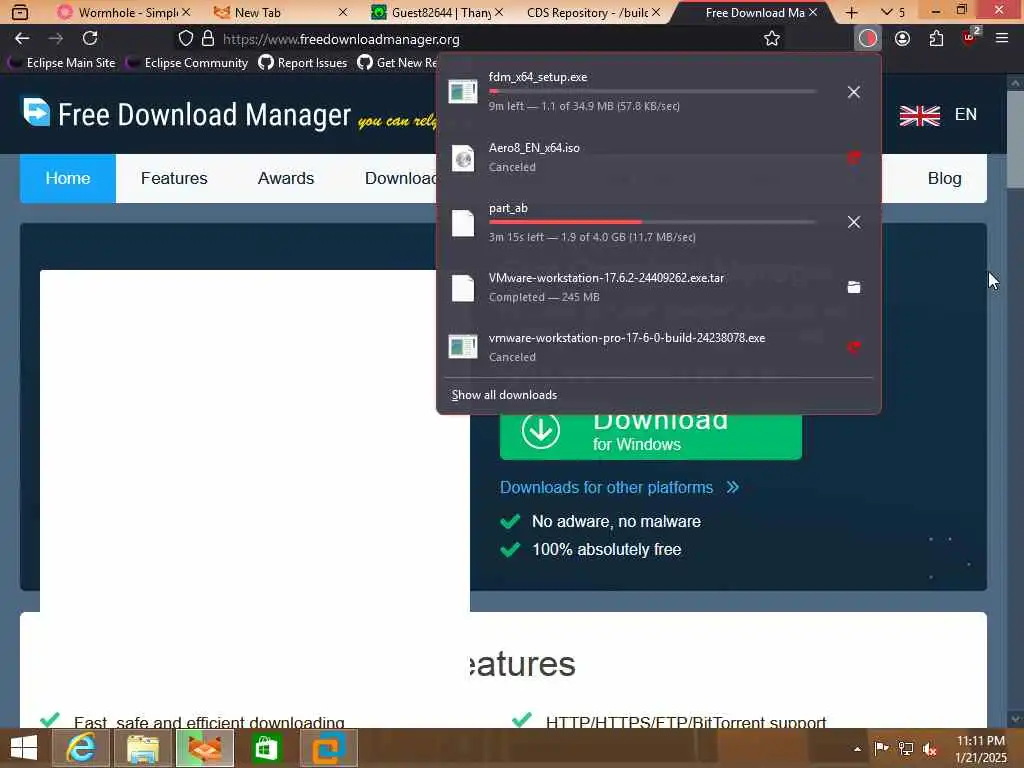Click Aero8_EN_x64.iso disc file icon
Image resolution: width=1024 pixels, height=768 pixels.
(x=463, y=157)
